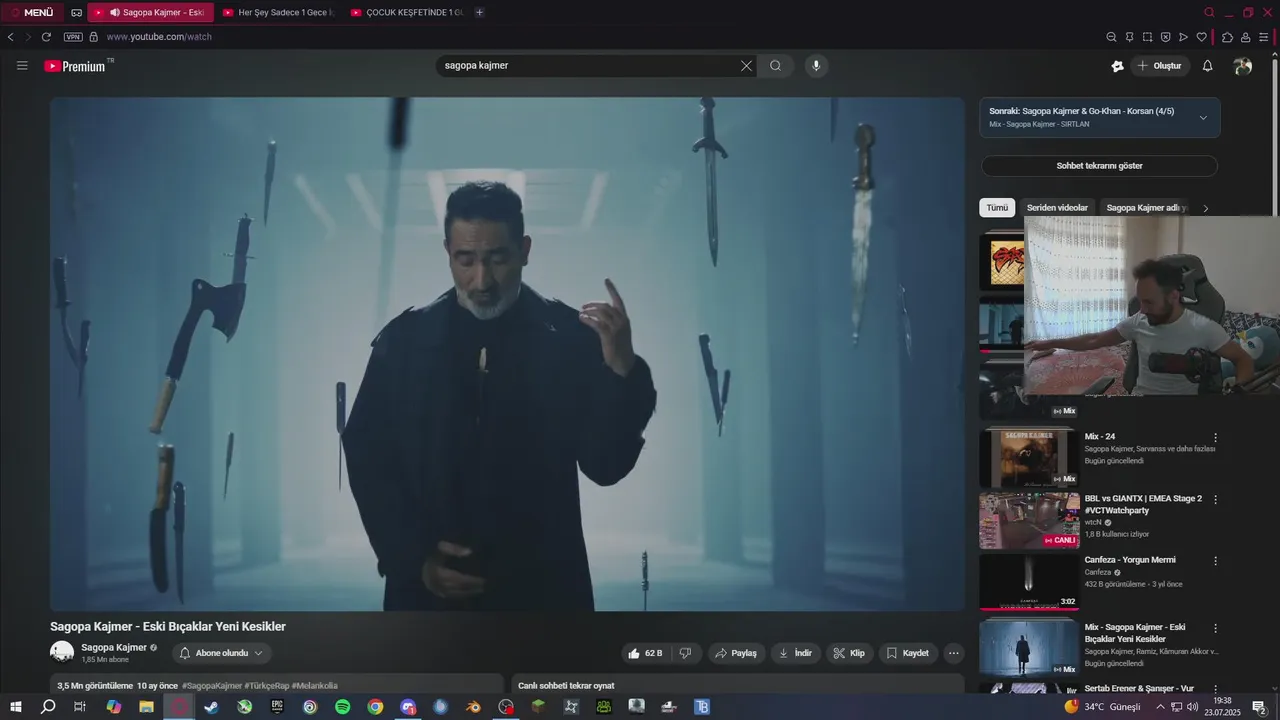Like the video with 62 B likes
Screen dimensions: 1280x720
point(645,653)
